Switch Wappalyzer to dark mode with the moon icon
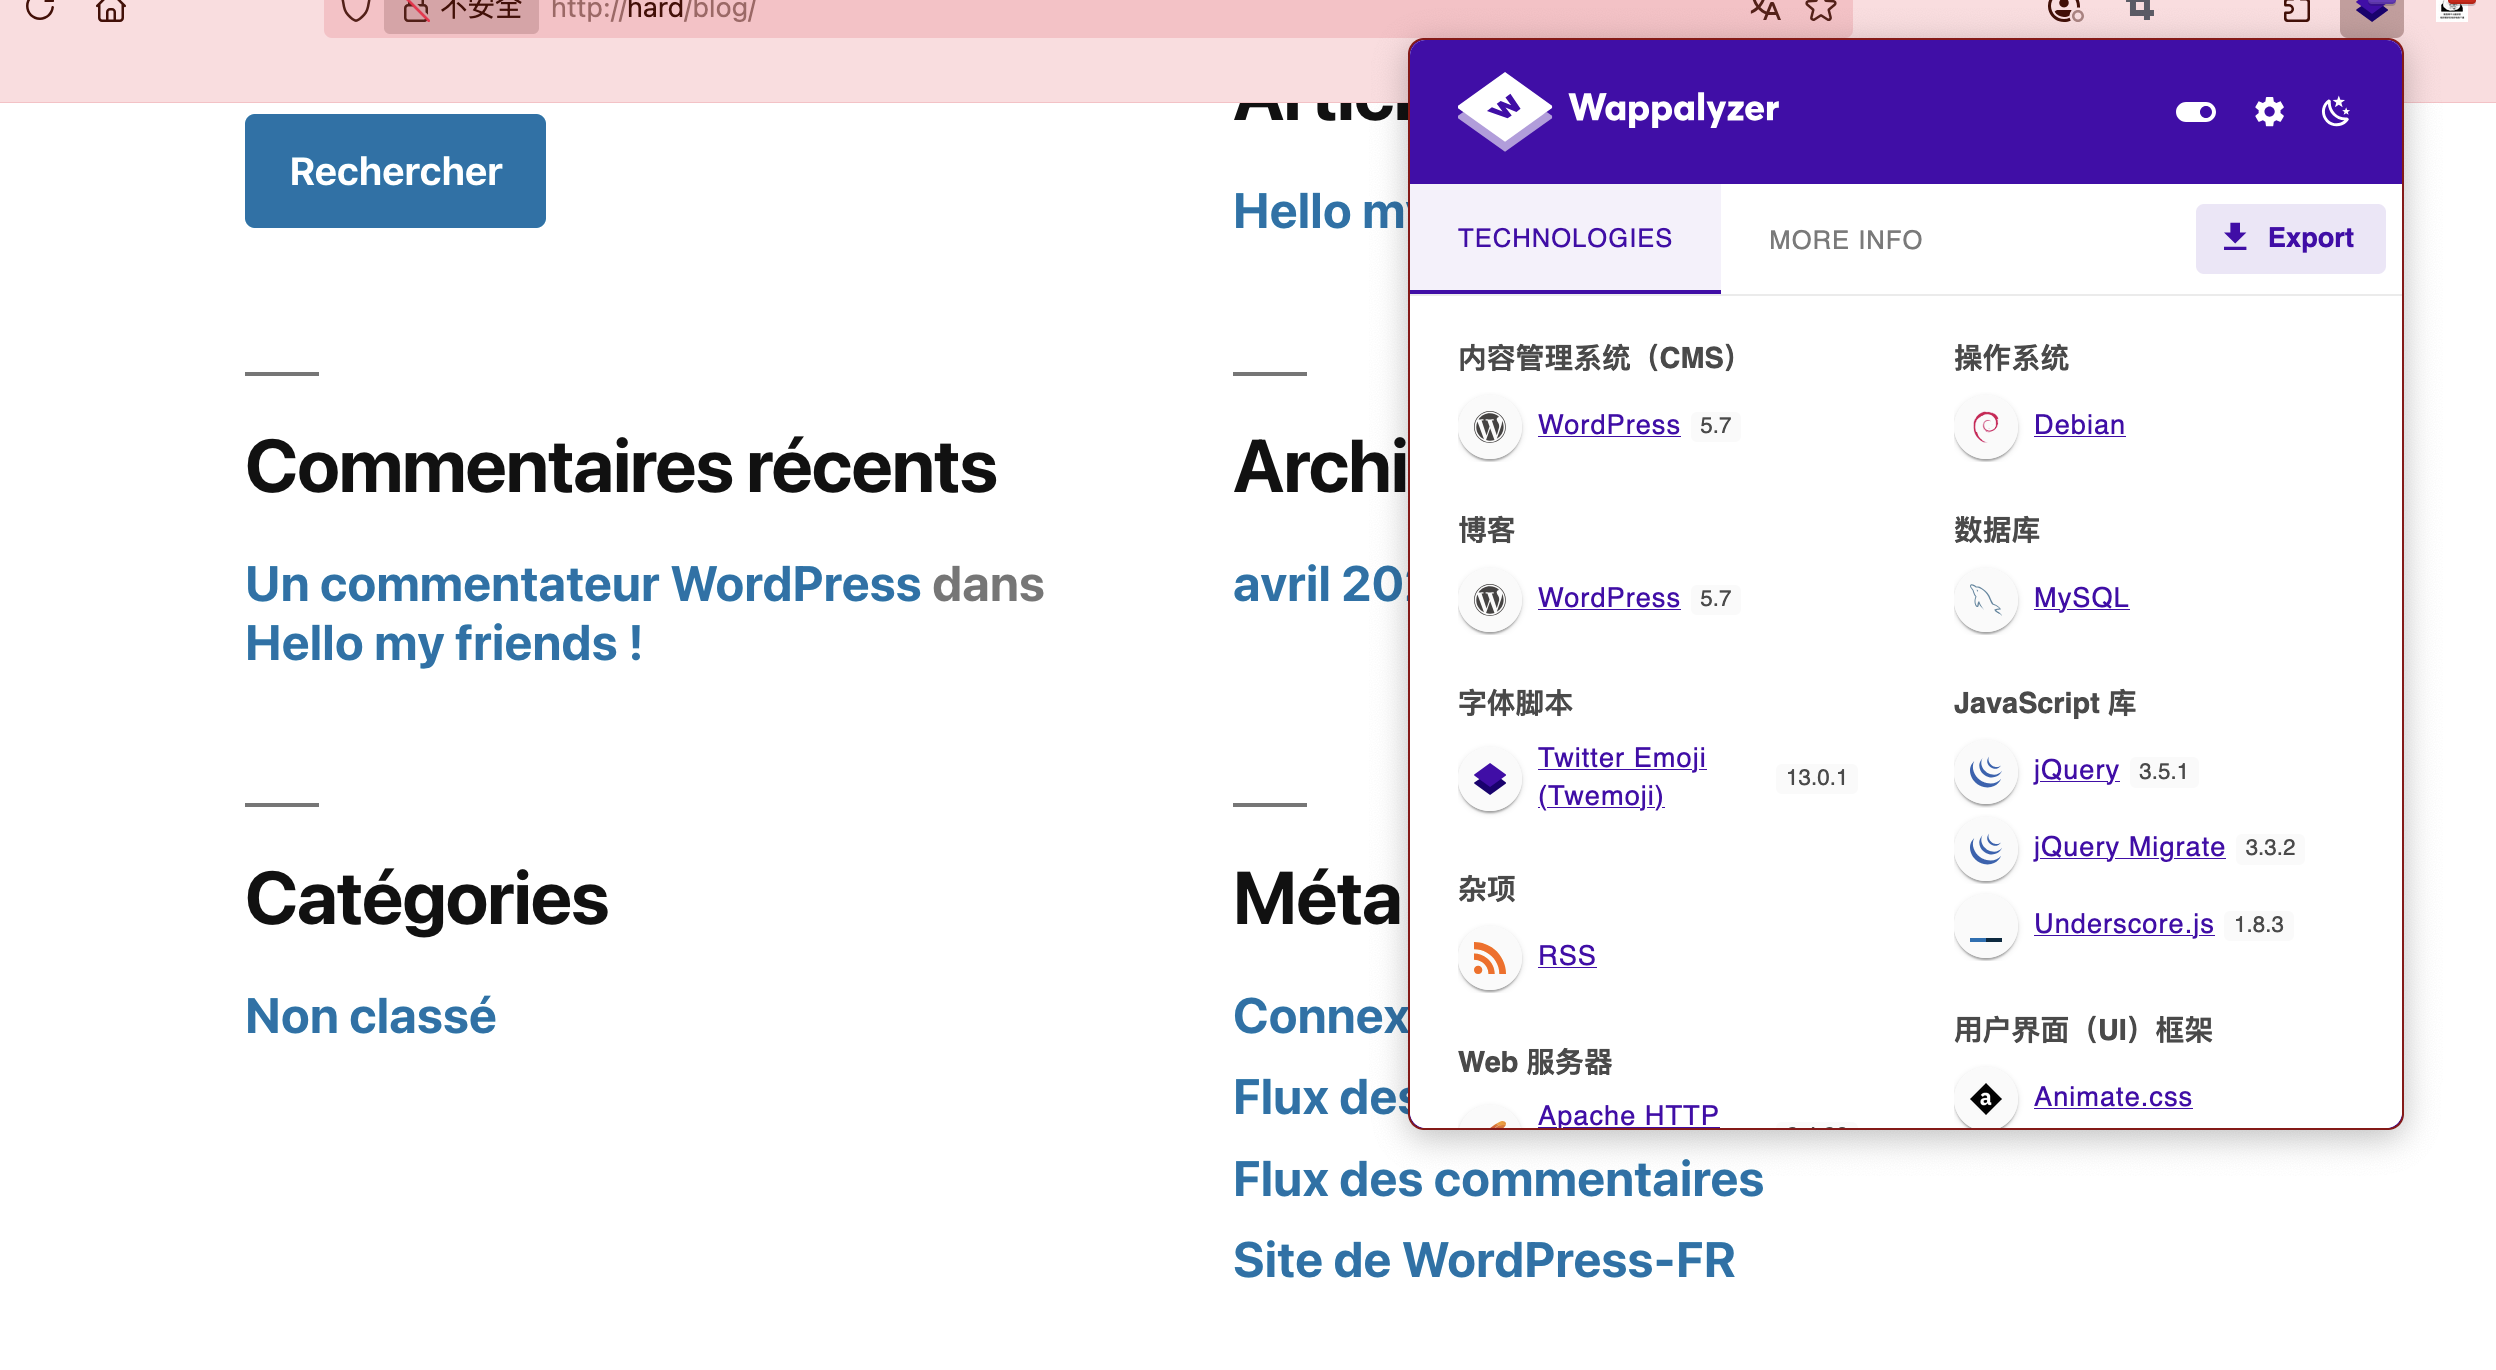This screenshot has height=1370, width=2496. (x=2336, y=112)
